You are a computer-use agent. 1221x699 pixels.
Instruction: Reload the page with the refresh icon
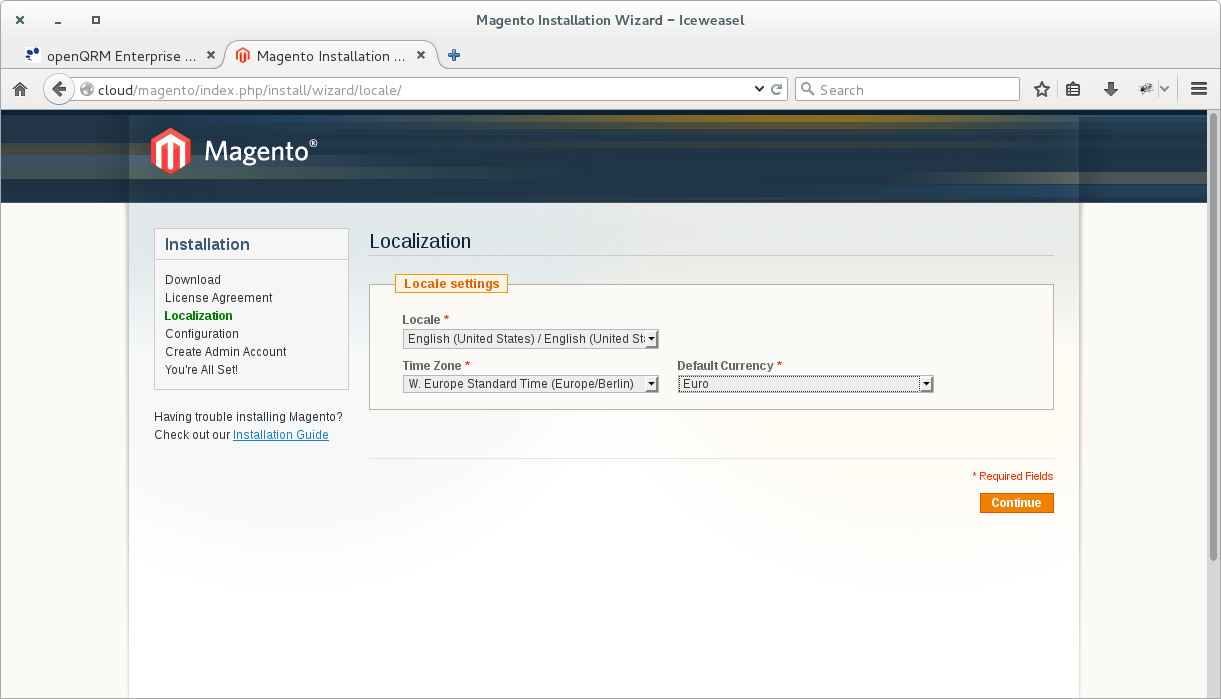coord(777,89)
